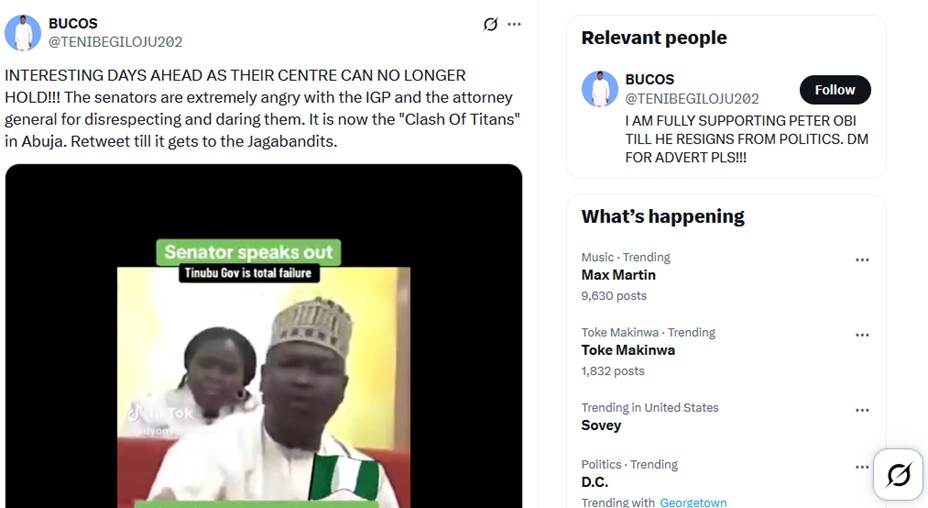The width and height of the screenshot is (928, 508).
Task: View the Sovey trending topic
Action: point(601,425)
